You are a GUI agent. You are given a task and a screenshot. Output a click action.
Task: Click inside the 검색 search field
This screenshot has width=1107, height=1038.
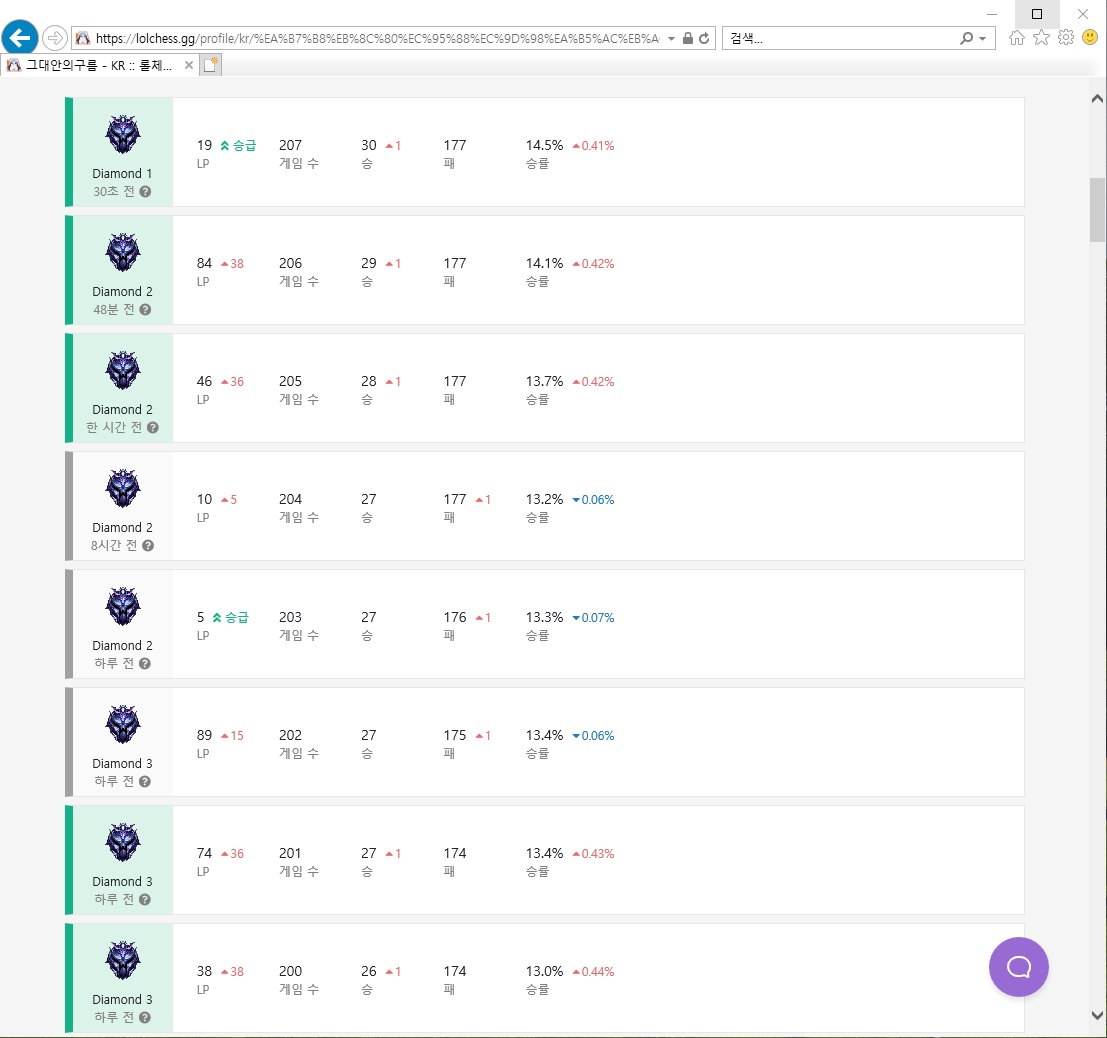(838, 38)
